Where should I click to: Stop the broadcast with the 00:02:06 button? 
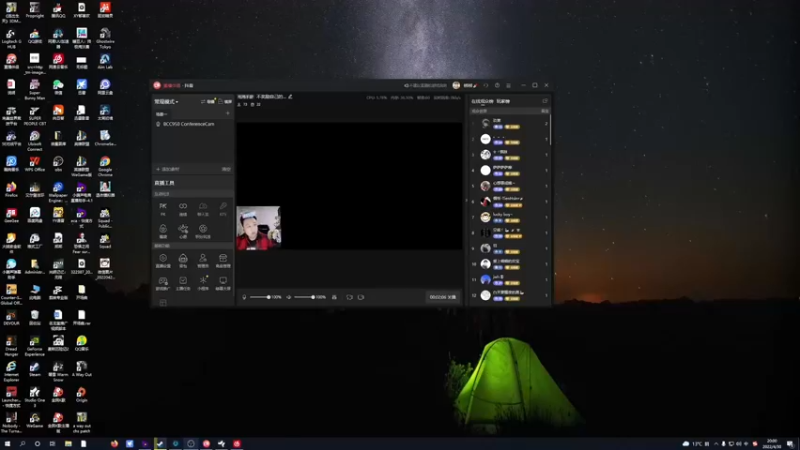click(x=442, y=297)
